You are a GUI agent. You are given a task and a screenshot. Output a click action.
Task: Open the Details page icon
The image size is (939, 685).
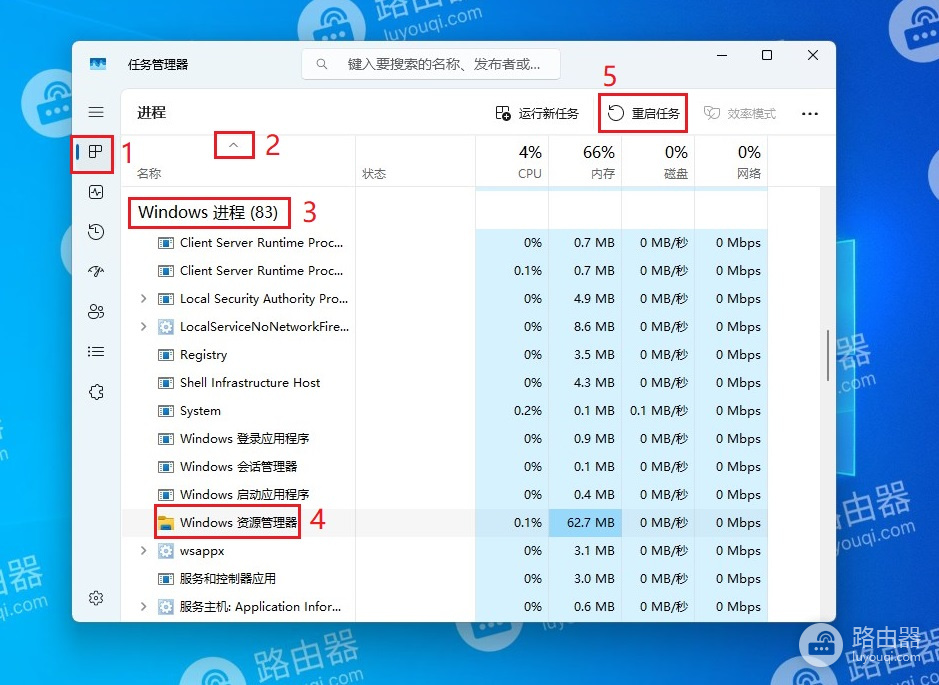pyautogui.click(x=96, y=351)
